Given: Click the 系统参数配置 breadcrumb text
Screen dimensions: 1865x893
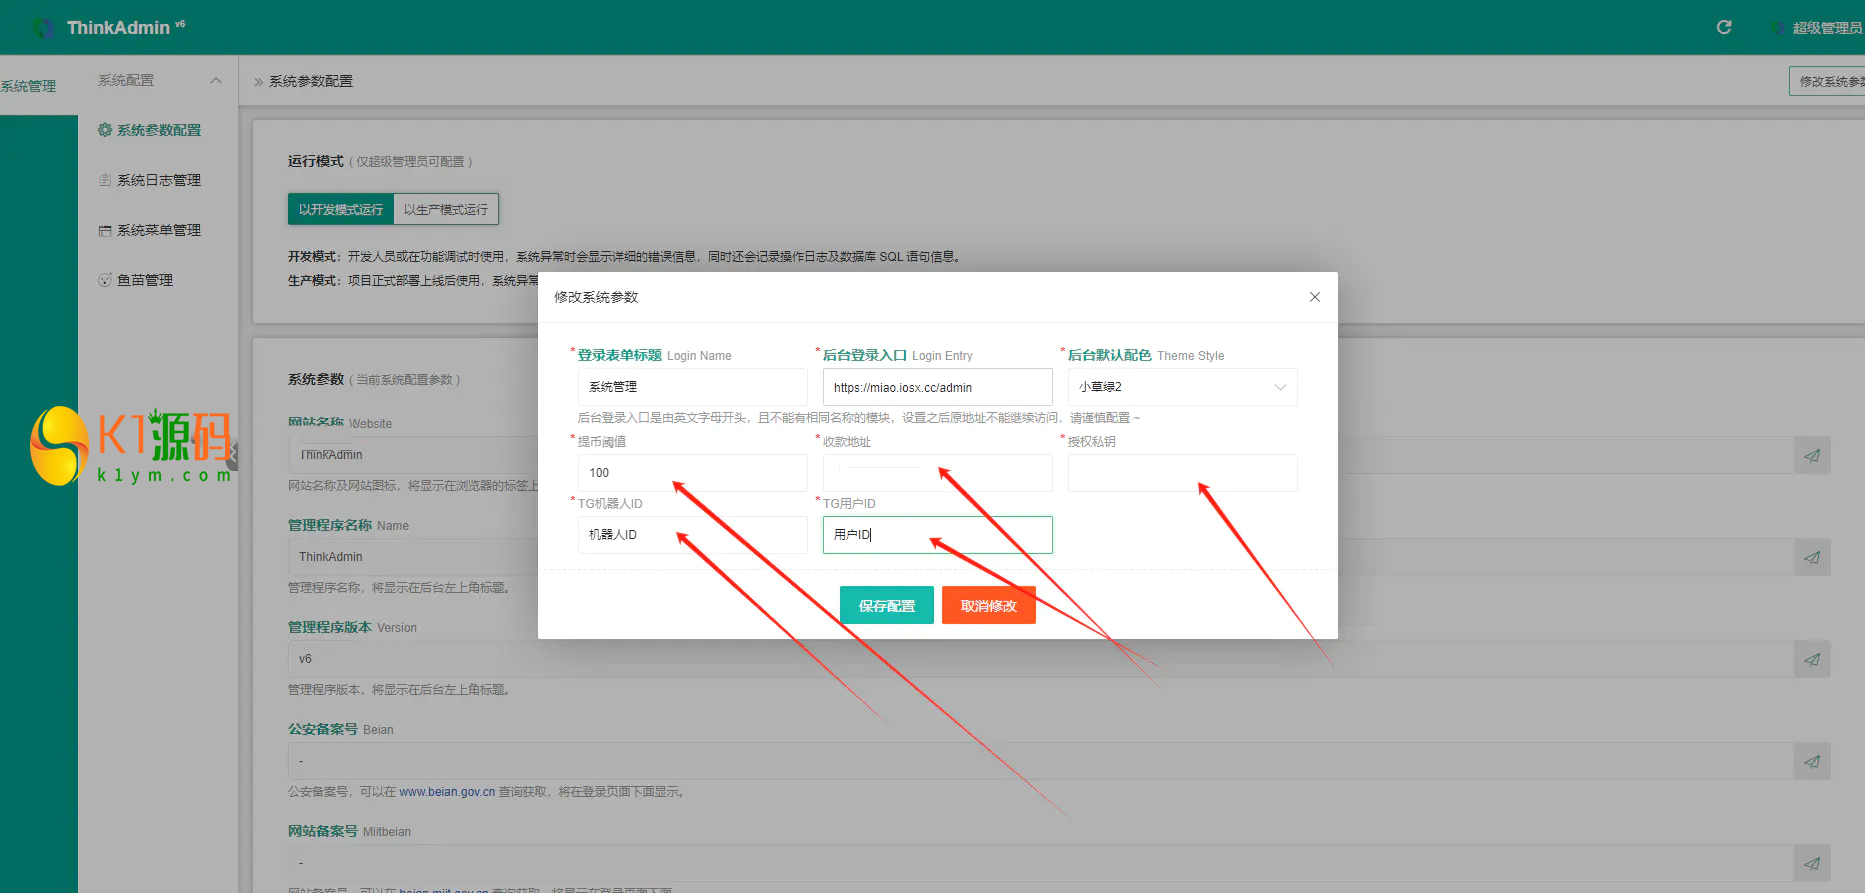Looking at the screenshot, I should pyautogui.click(x=311, y=81).
